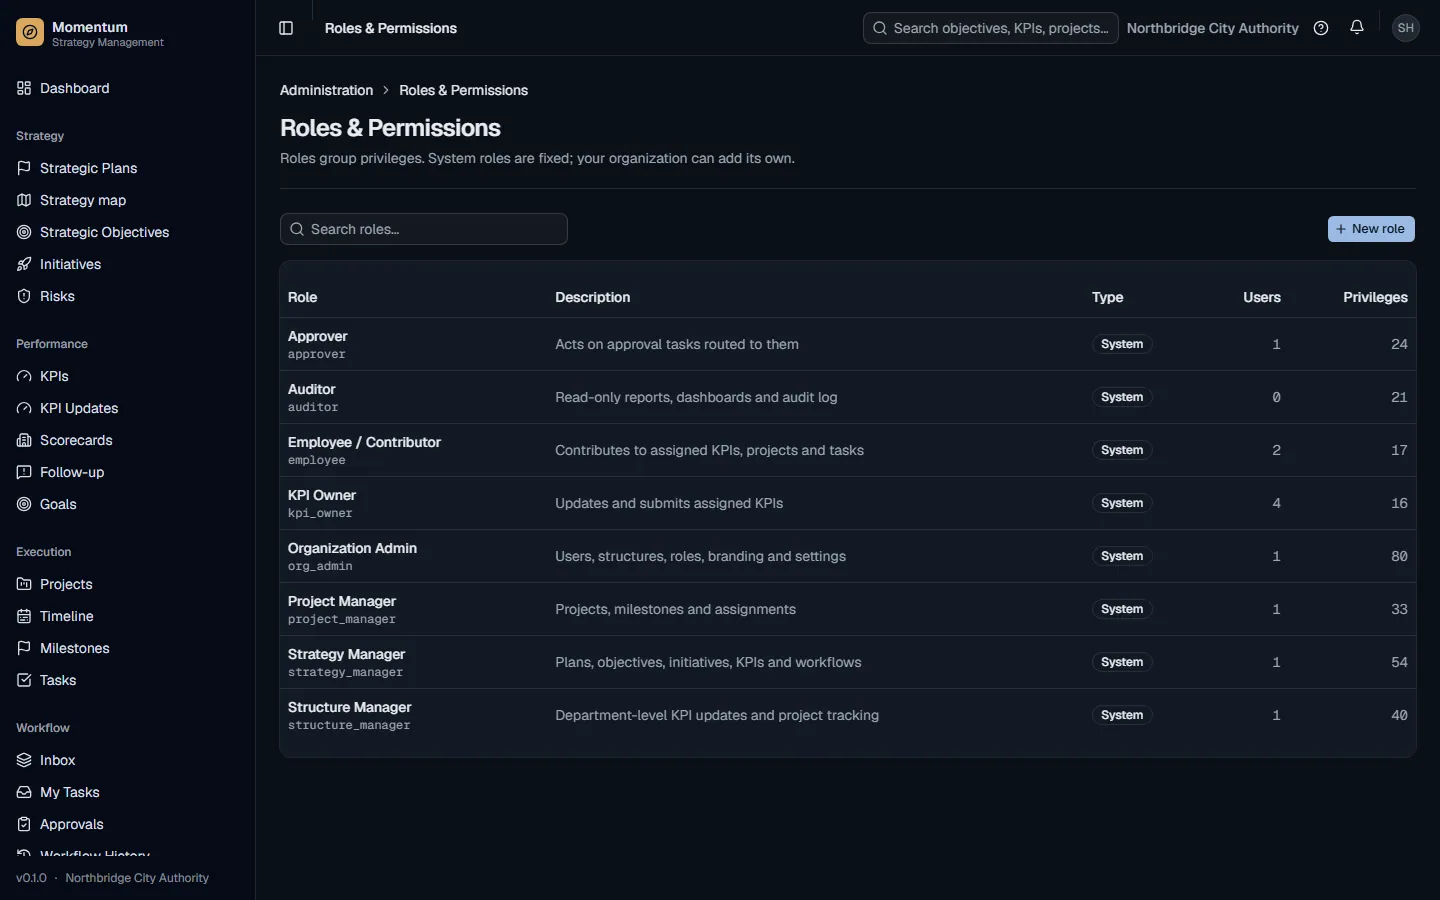
Task: Open the help circle icon
Action: (x=1321, y=28)
